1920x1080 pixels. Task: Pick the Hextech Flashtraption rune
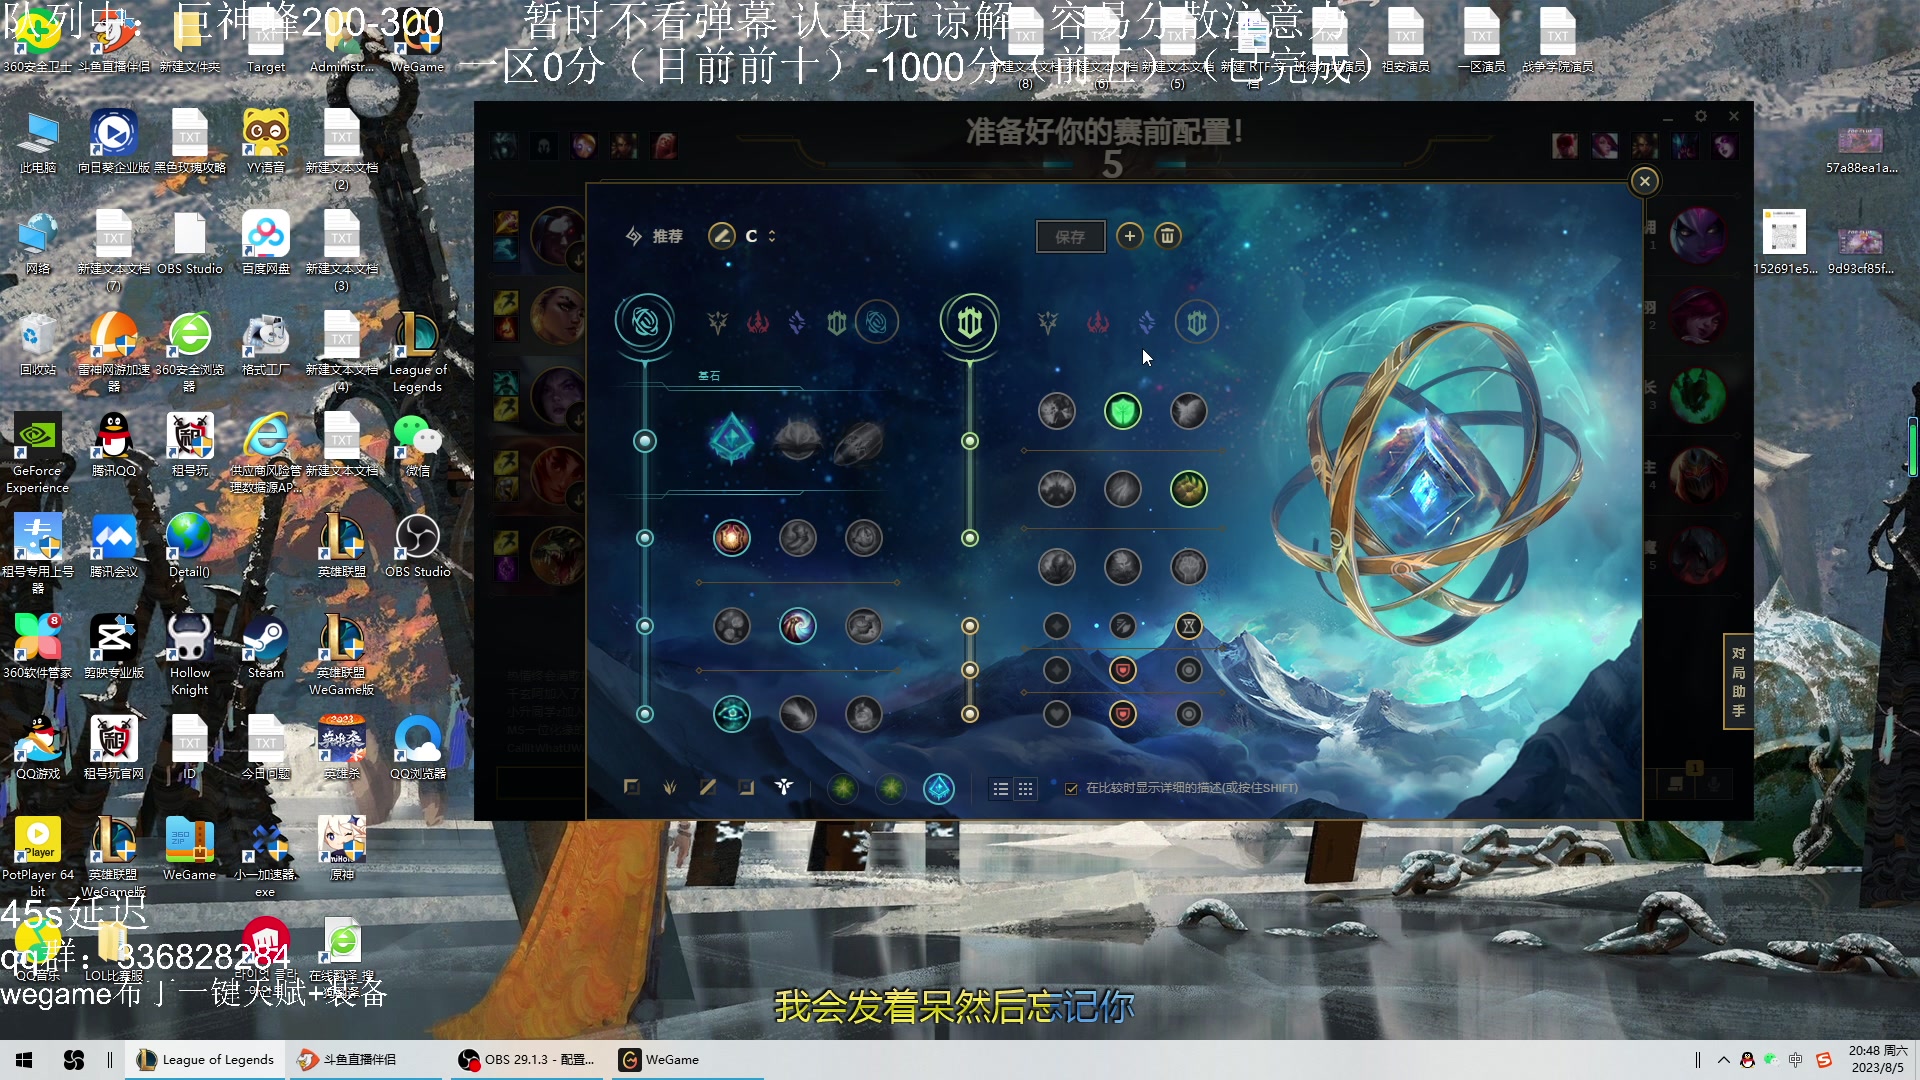click(731, 538)
